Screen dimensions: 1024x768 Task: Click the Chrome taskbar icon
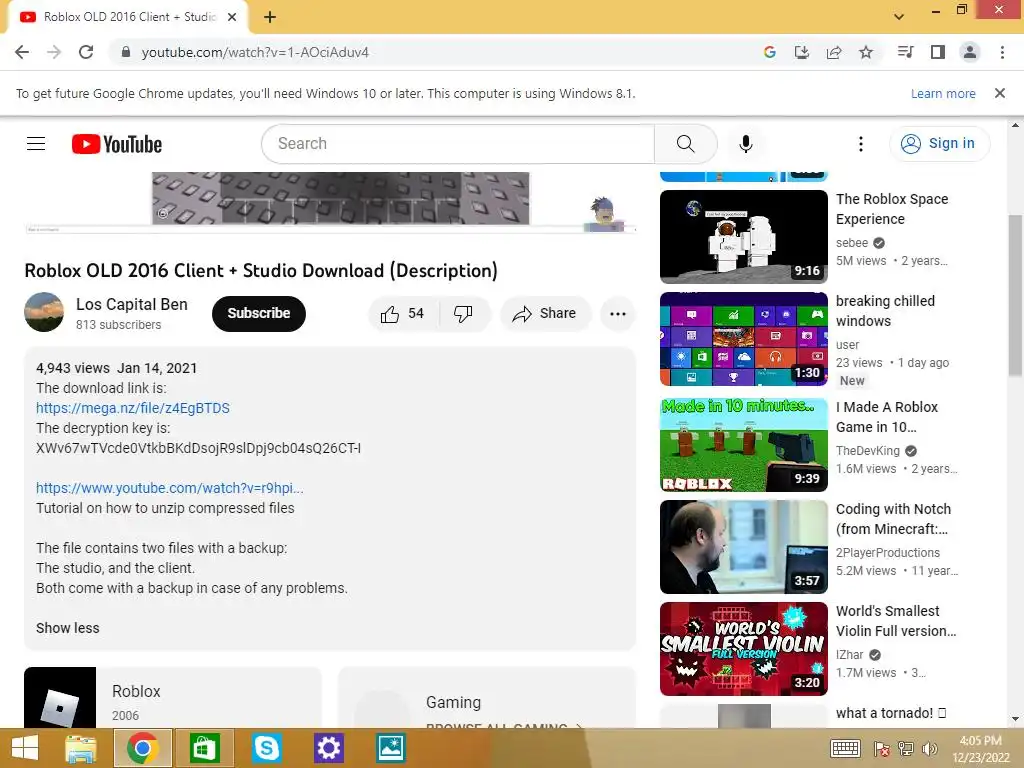point(143,748)
